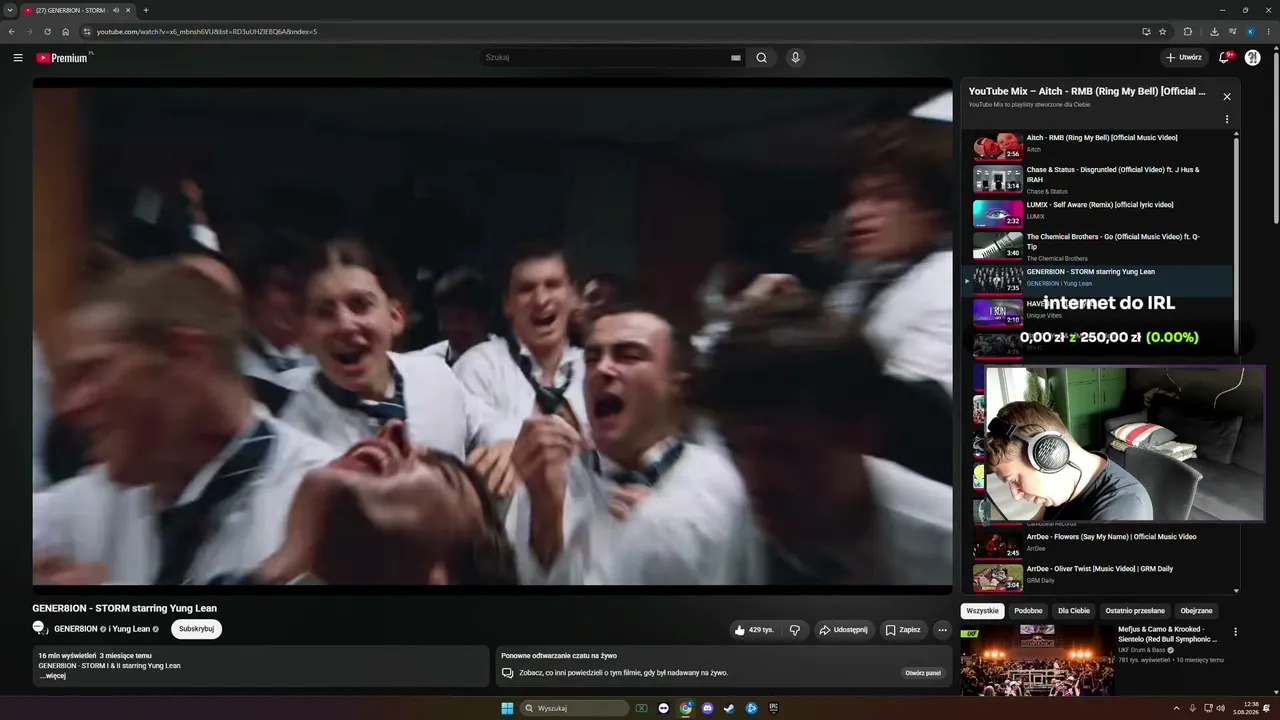1280x720 pixels.
Task: Close the GENER8ION - STORM browser tab
Action: (x=128, y=10)
